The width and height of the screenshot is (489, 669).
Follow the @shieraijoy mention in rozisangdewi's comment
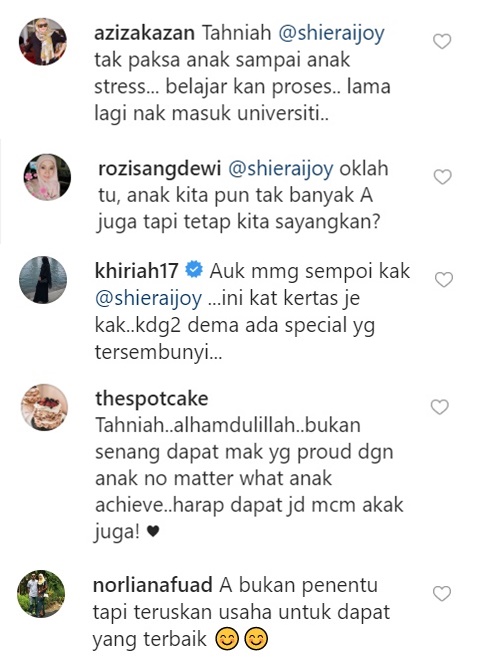tap(281, 169)
